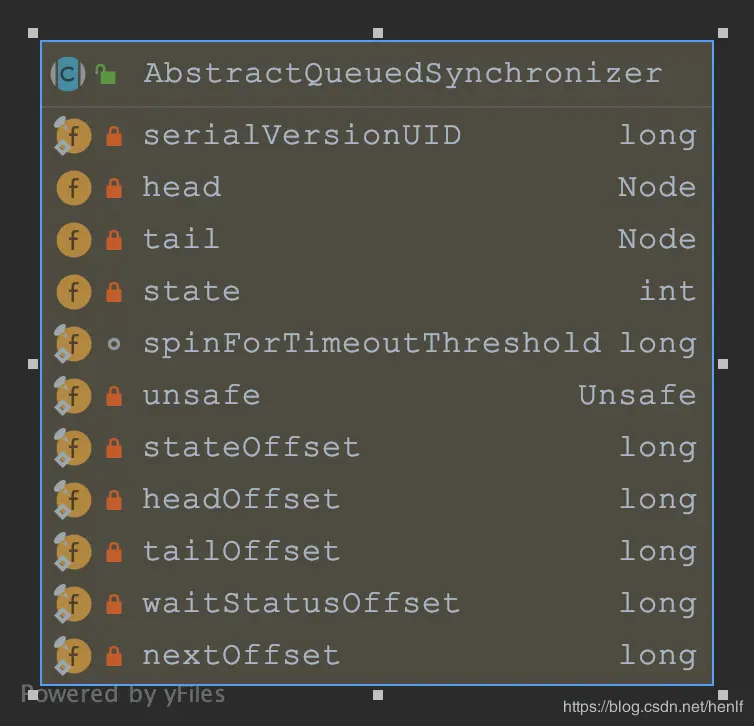Click the static field icon beside nextOffset
This screenshot has width=754, height=726.
point(72,655)
